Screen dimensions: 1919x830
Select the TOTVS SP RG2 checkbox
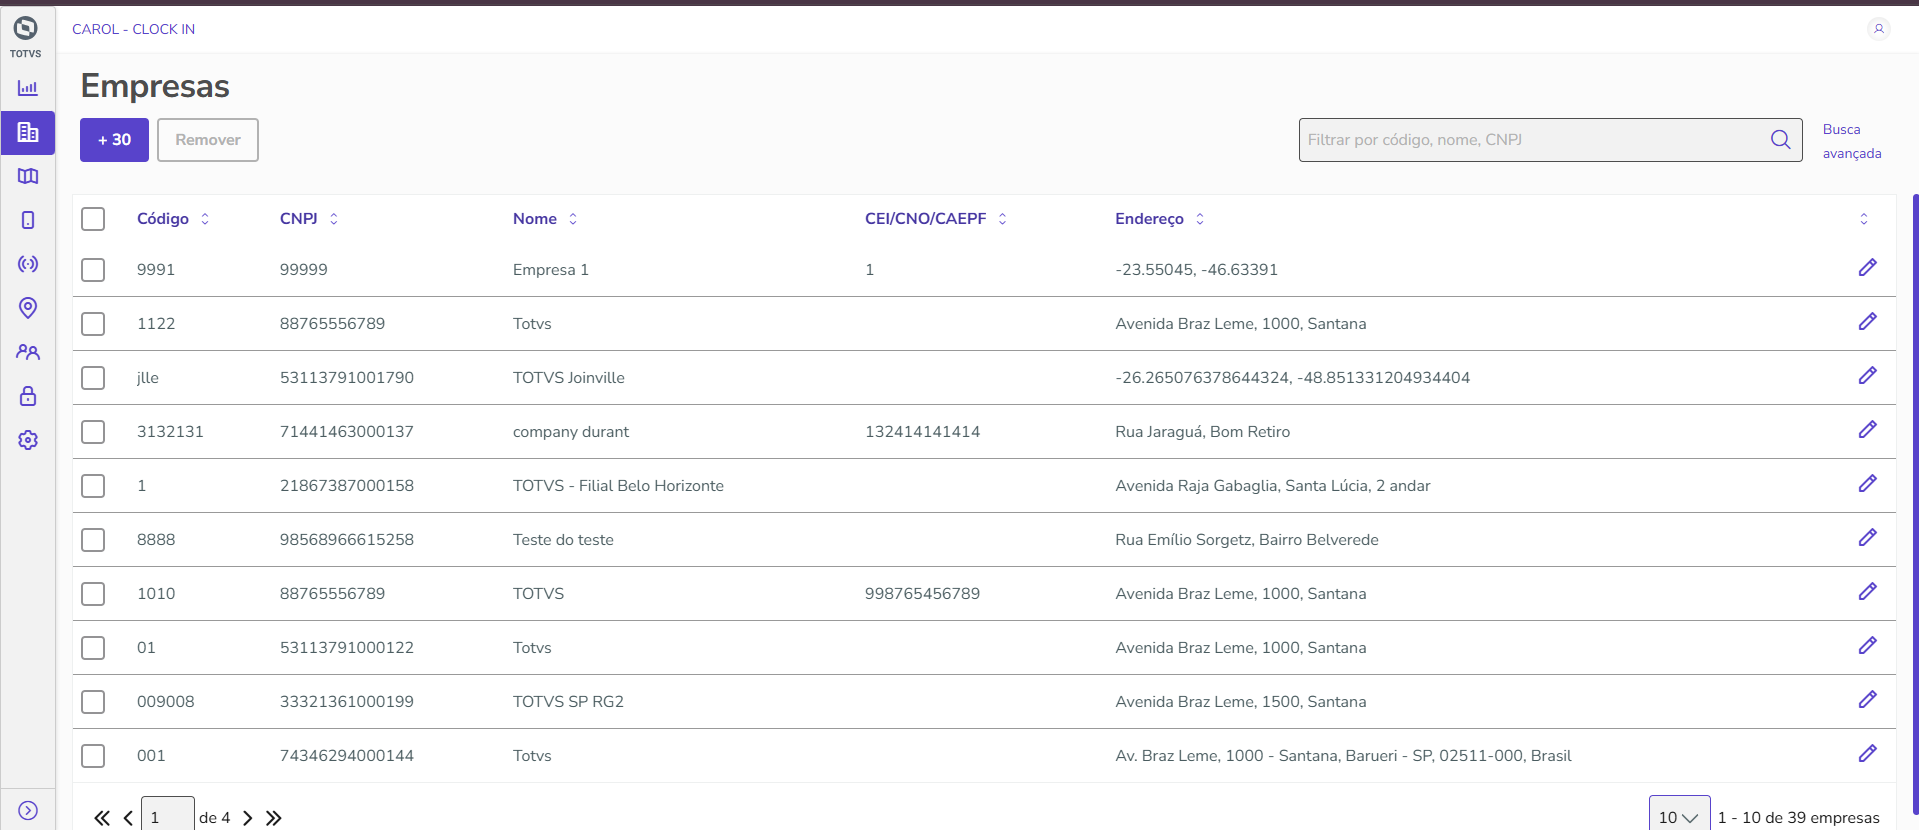click(93, 702)
